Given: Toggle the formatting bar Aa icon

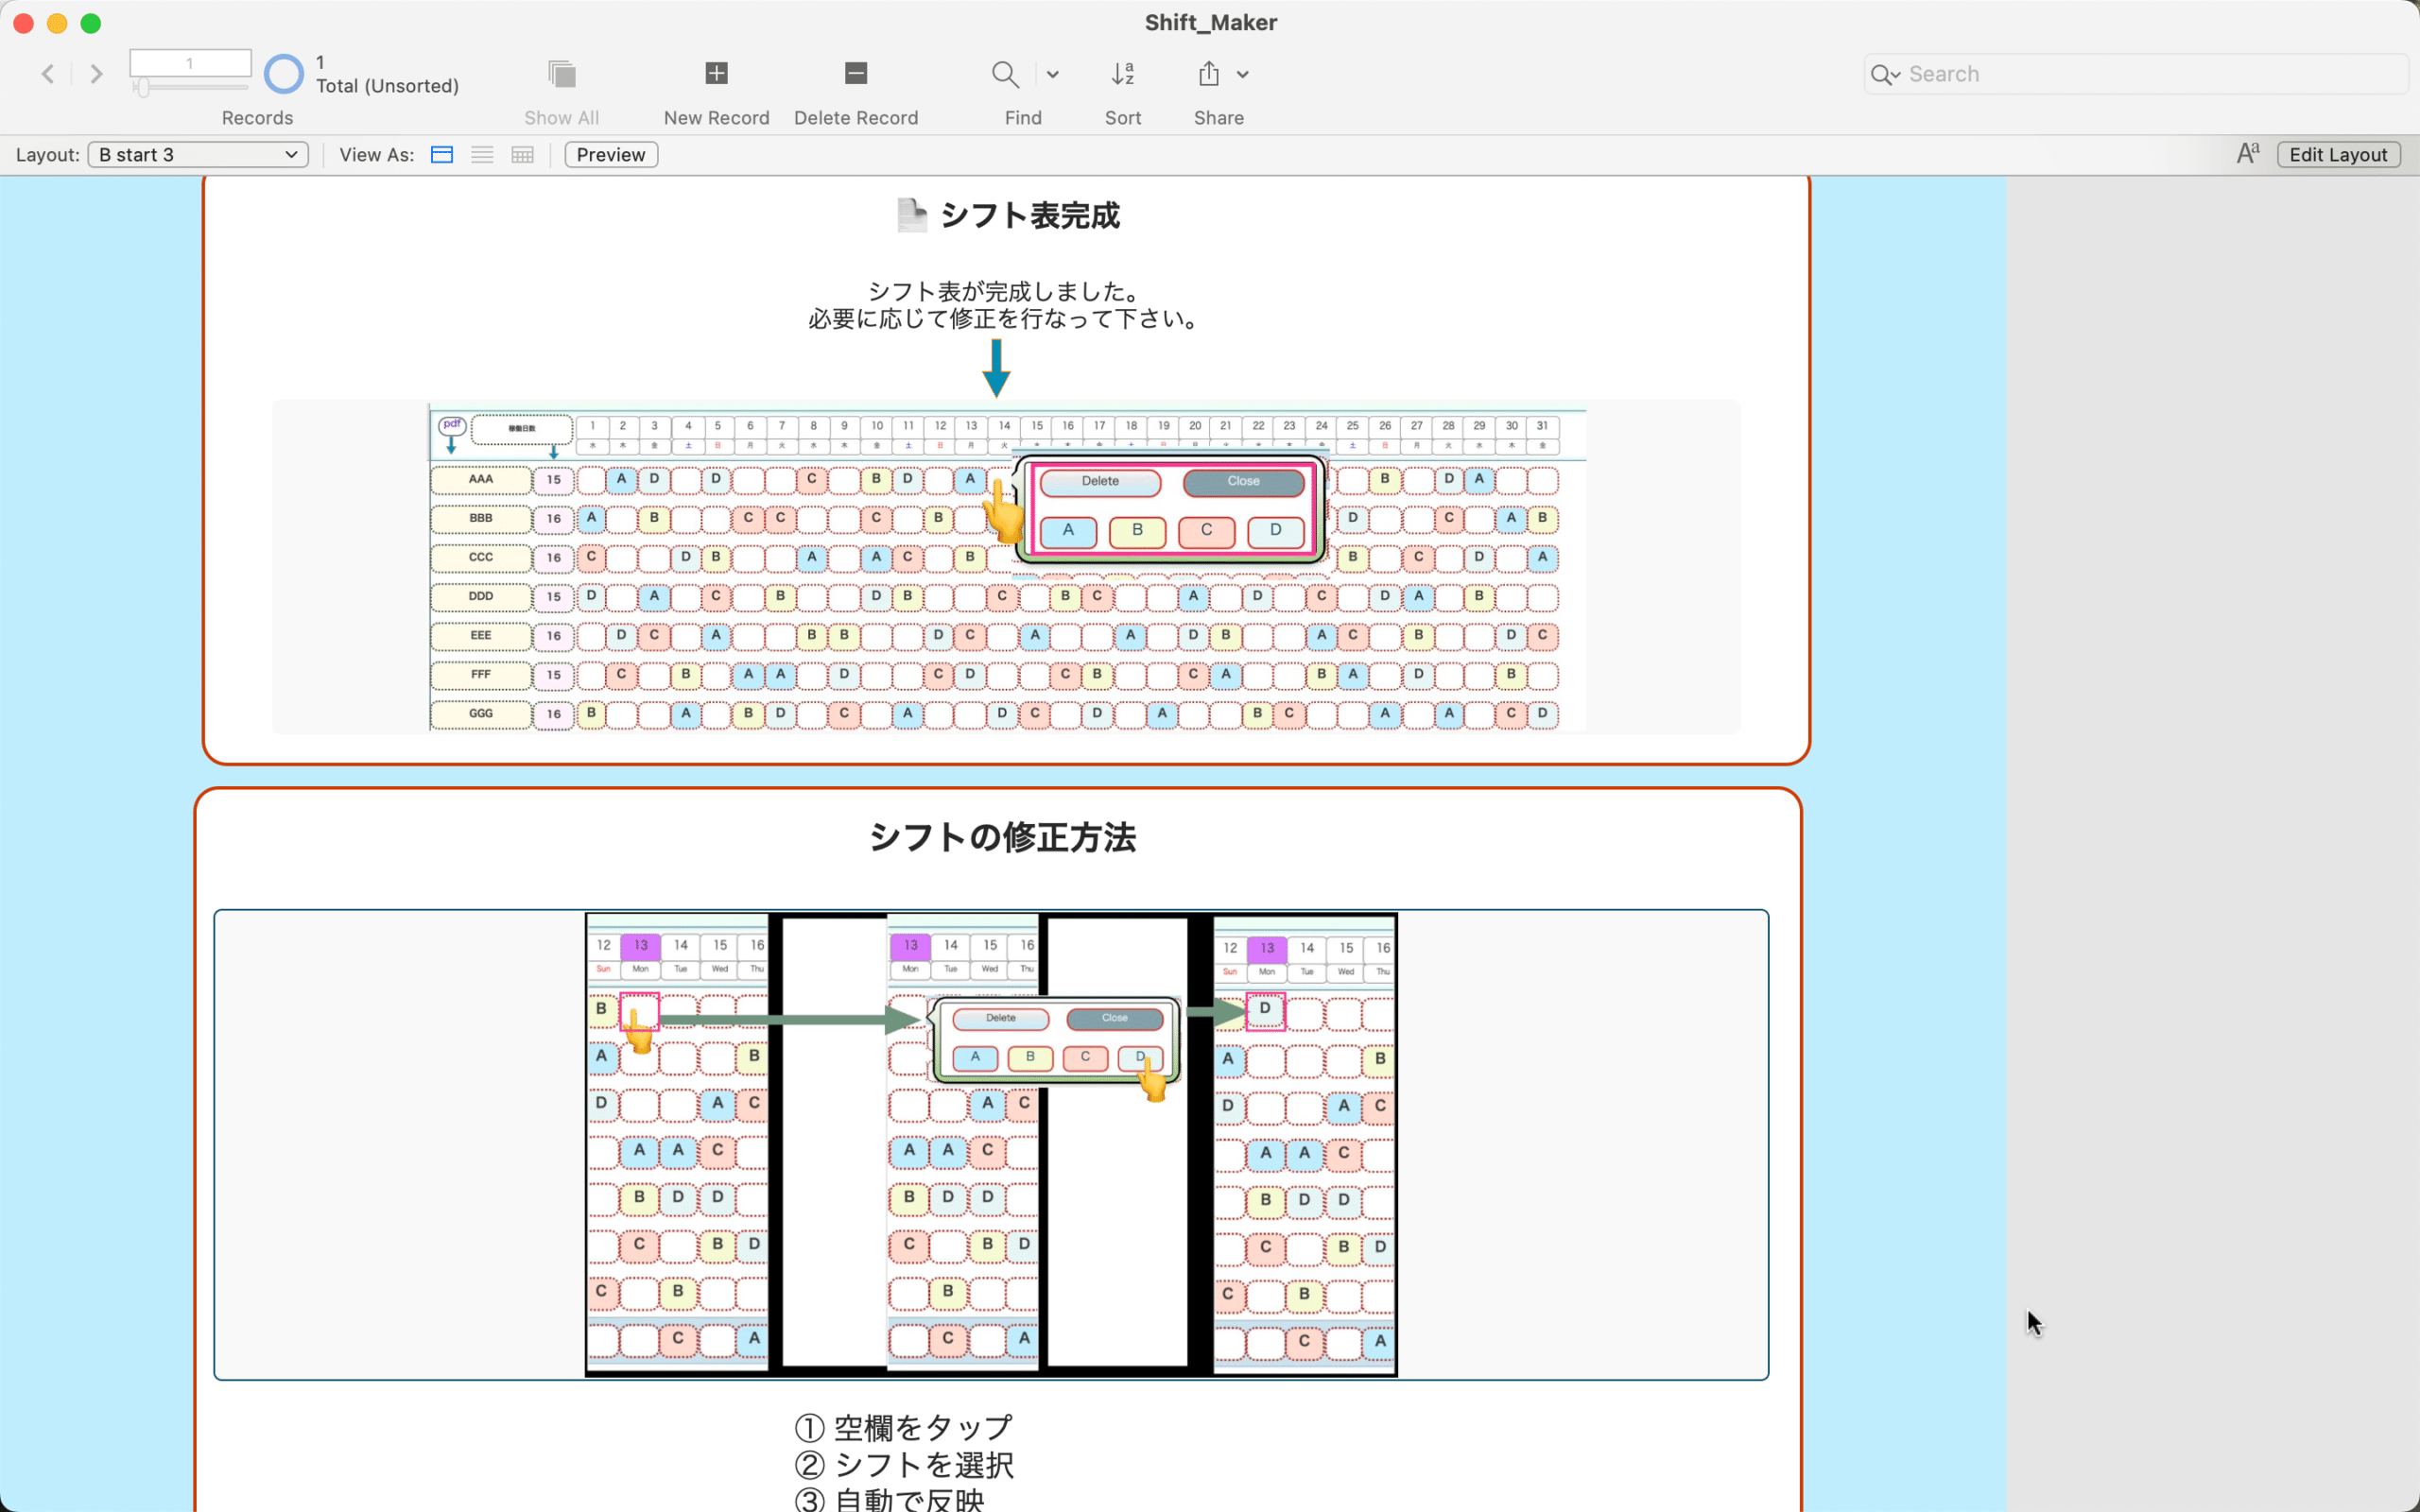Looking at the screenshot, I should 2247,154.
